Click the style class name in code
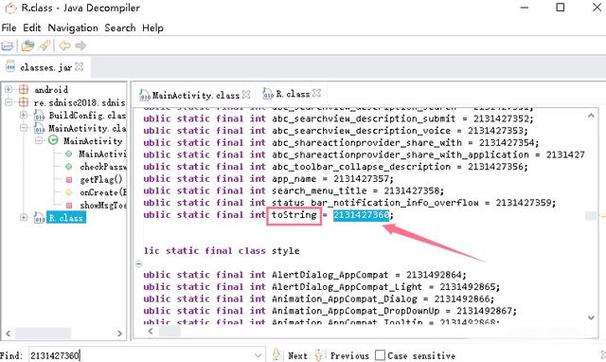 click(x=285, y=251)
